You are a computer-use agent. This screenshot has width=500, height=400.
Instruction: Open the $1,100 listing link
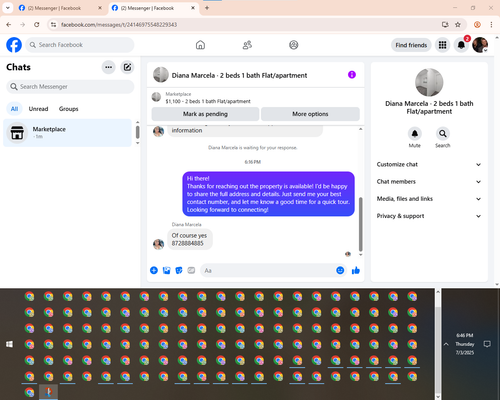208,101
